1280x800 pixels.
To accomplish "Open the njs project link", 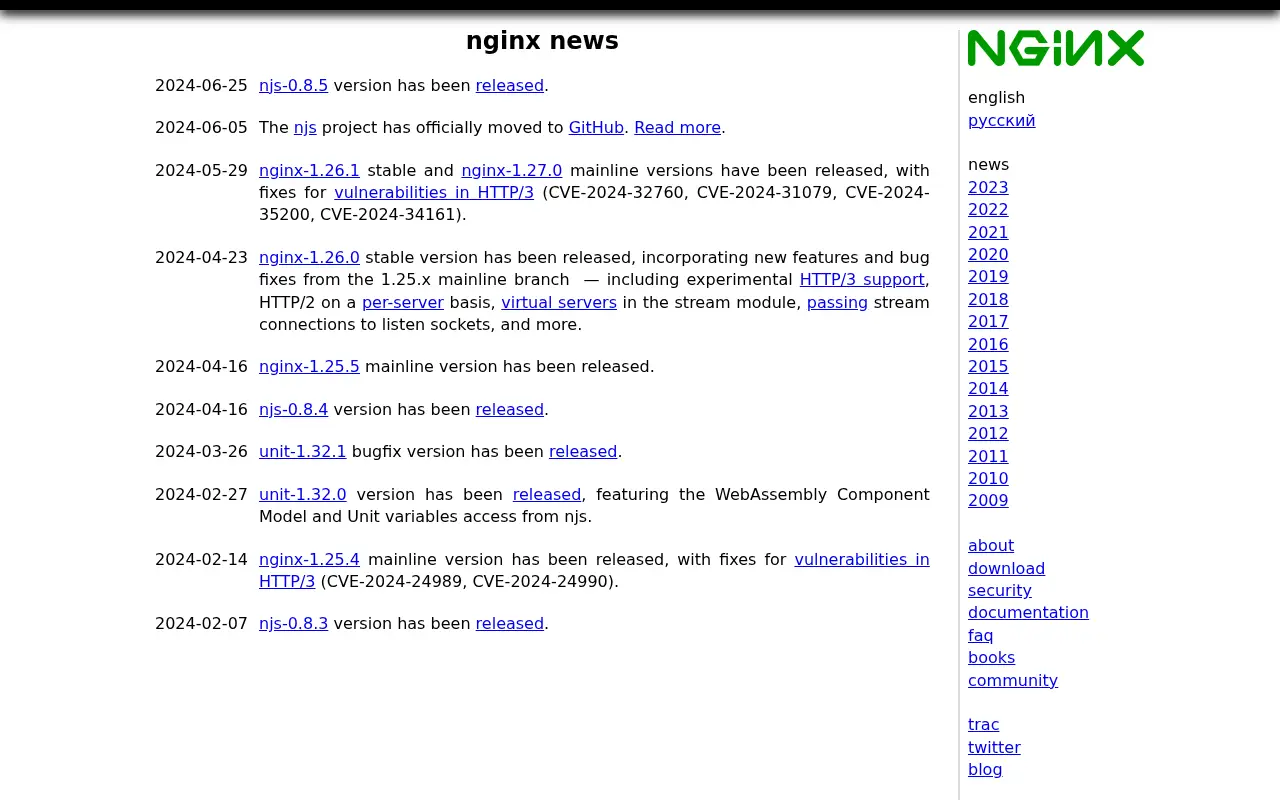I will [305, 128].
